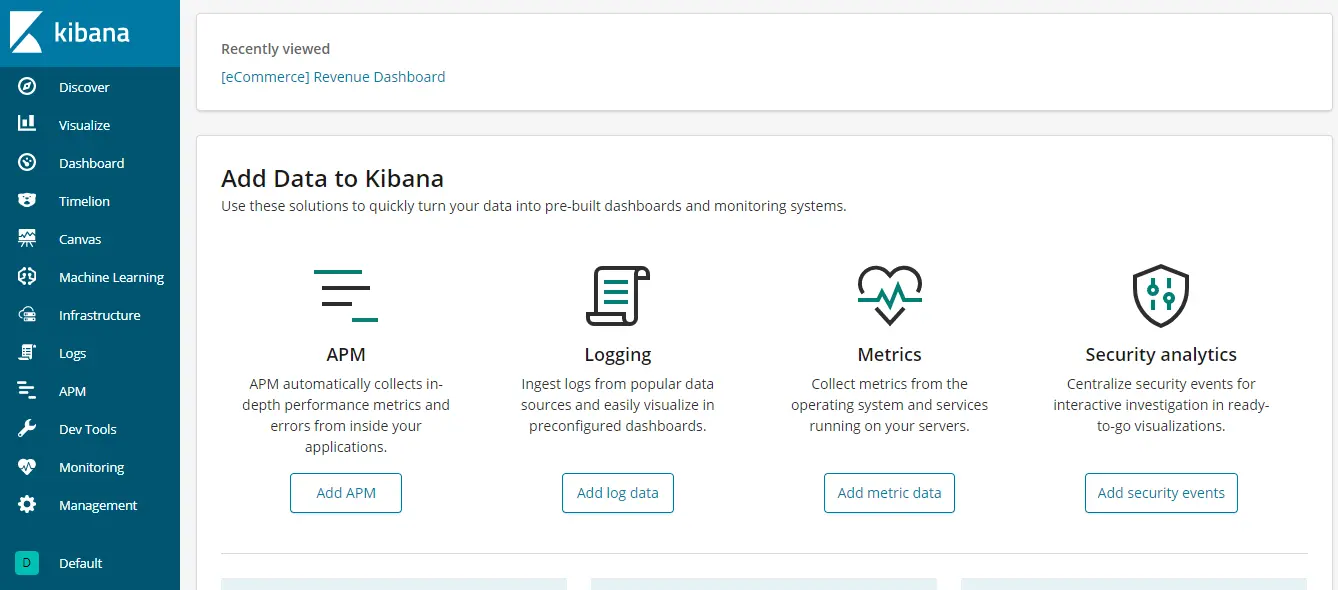Click the Canvas icon in sidebar
Screen dimensions: 1338x590
(x=27, y=239)
